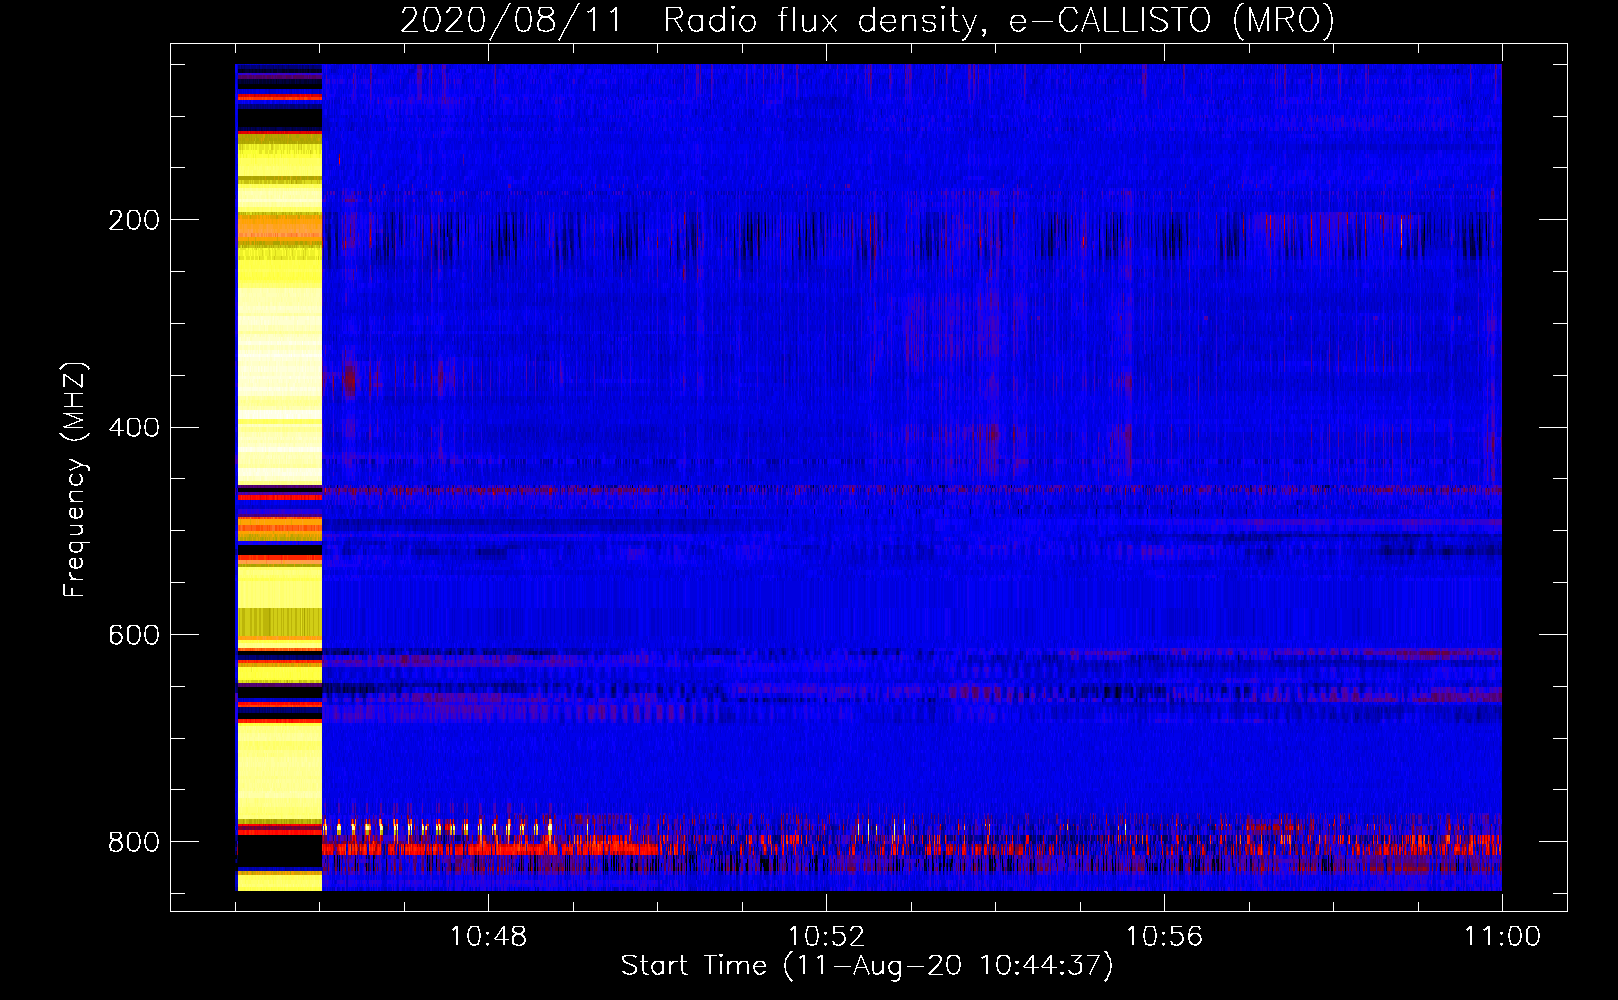Select the 10:56 time tick label
The image size is (1618, 1000).
coord(1164,937)
